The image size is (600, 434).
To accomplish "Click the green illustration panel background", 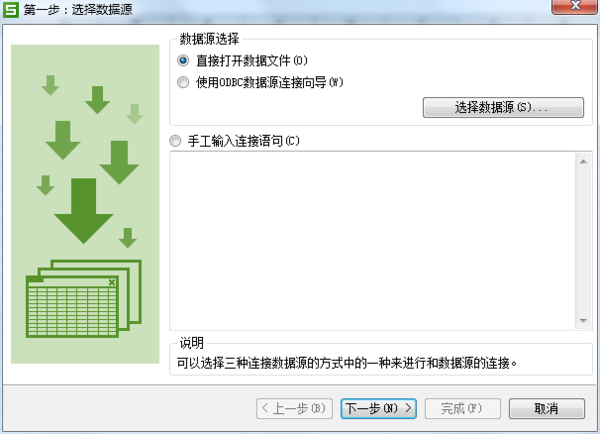I will (x=85, y=204).
